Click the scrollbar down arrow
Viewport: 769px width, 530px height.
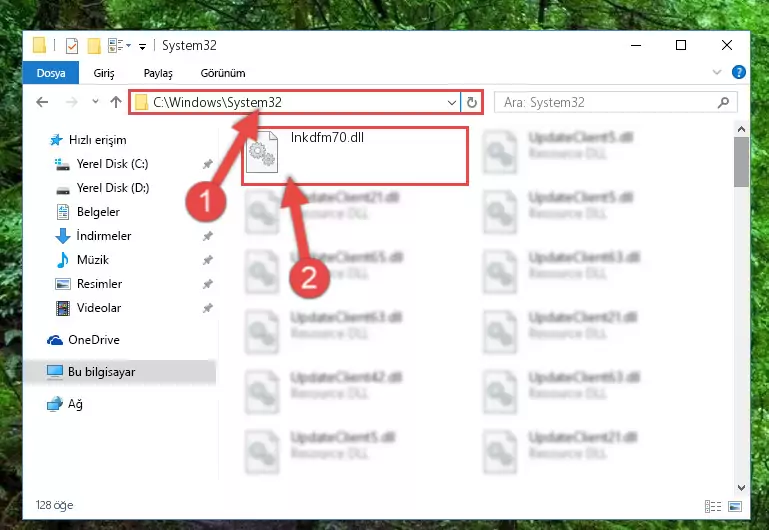coord(741,488)
